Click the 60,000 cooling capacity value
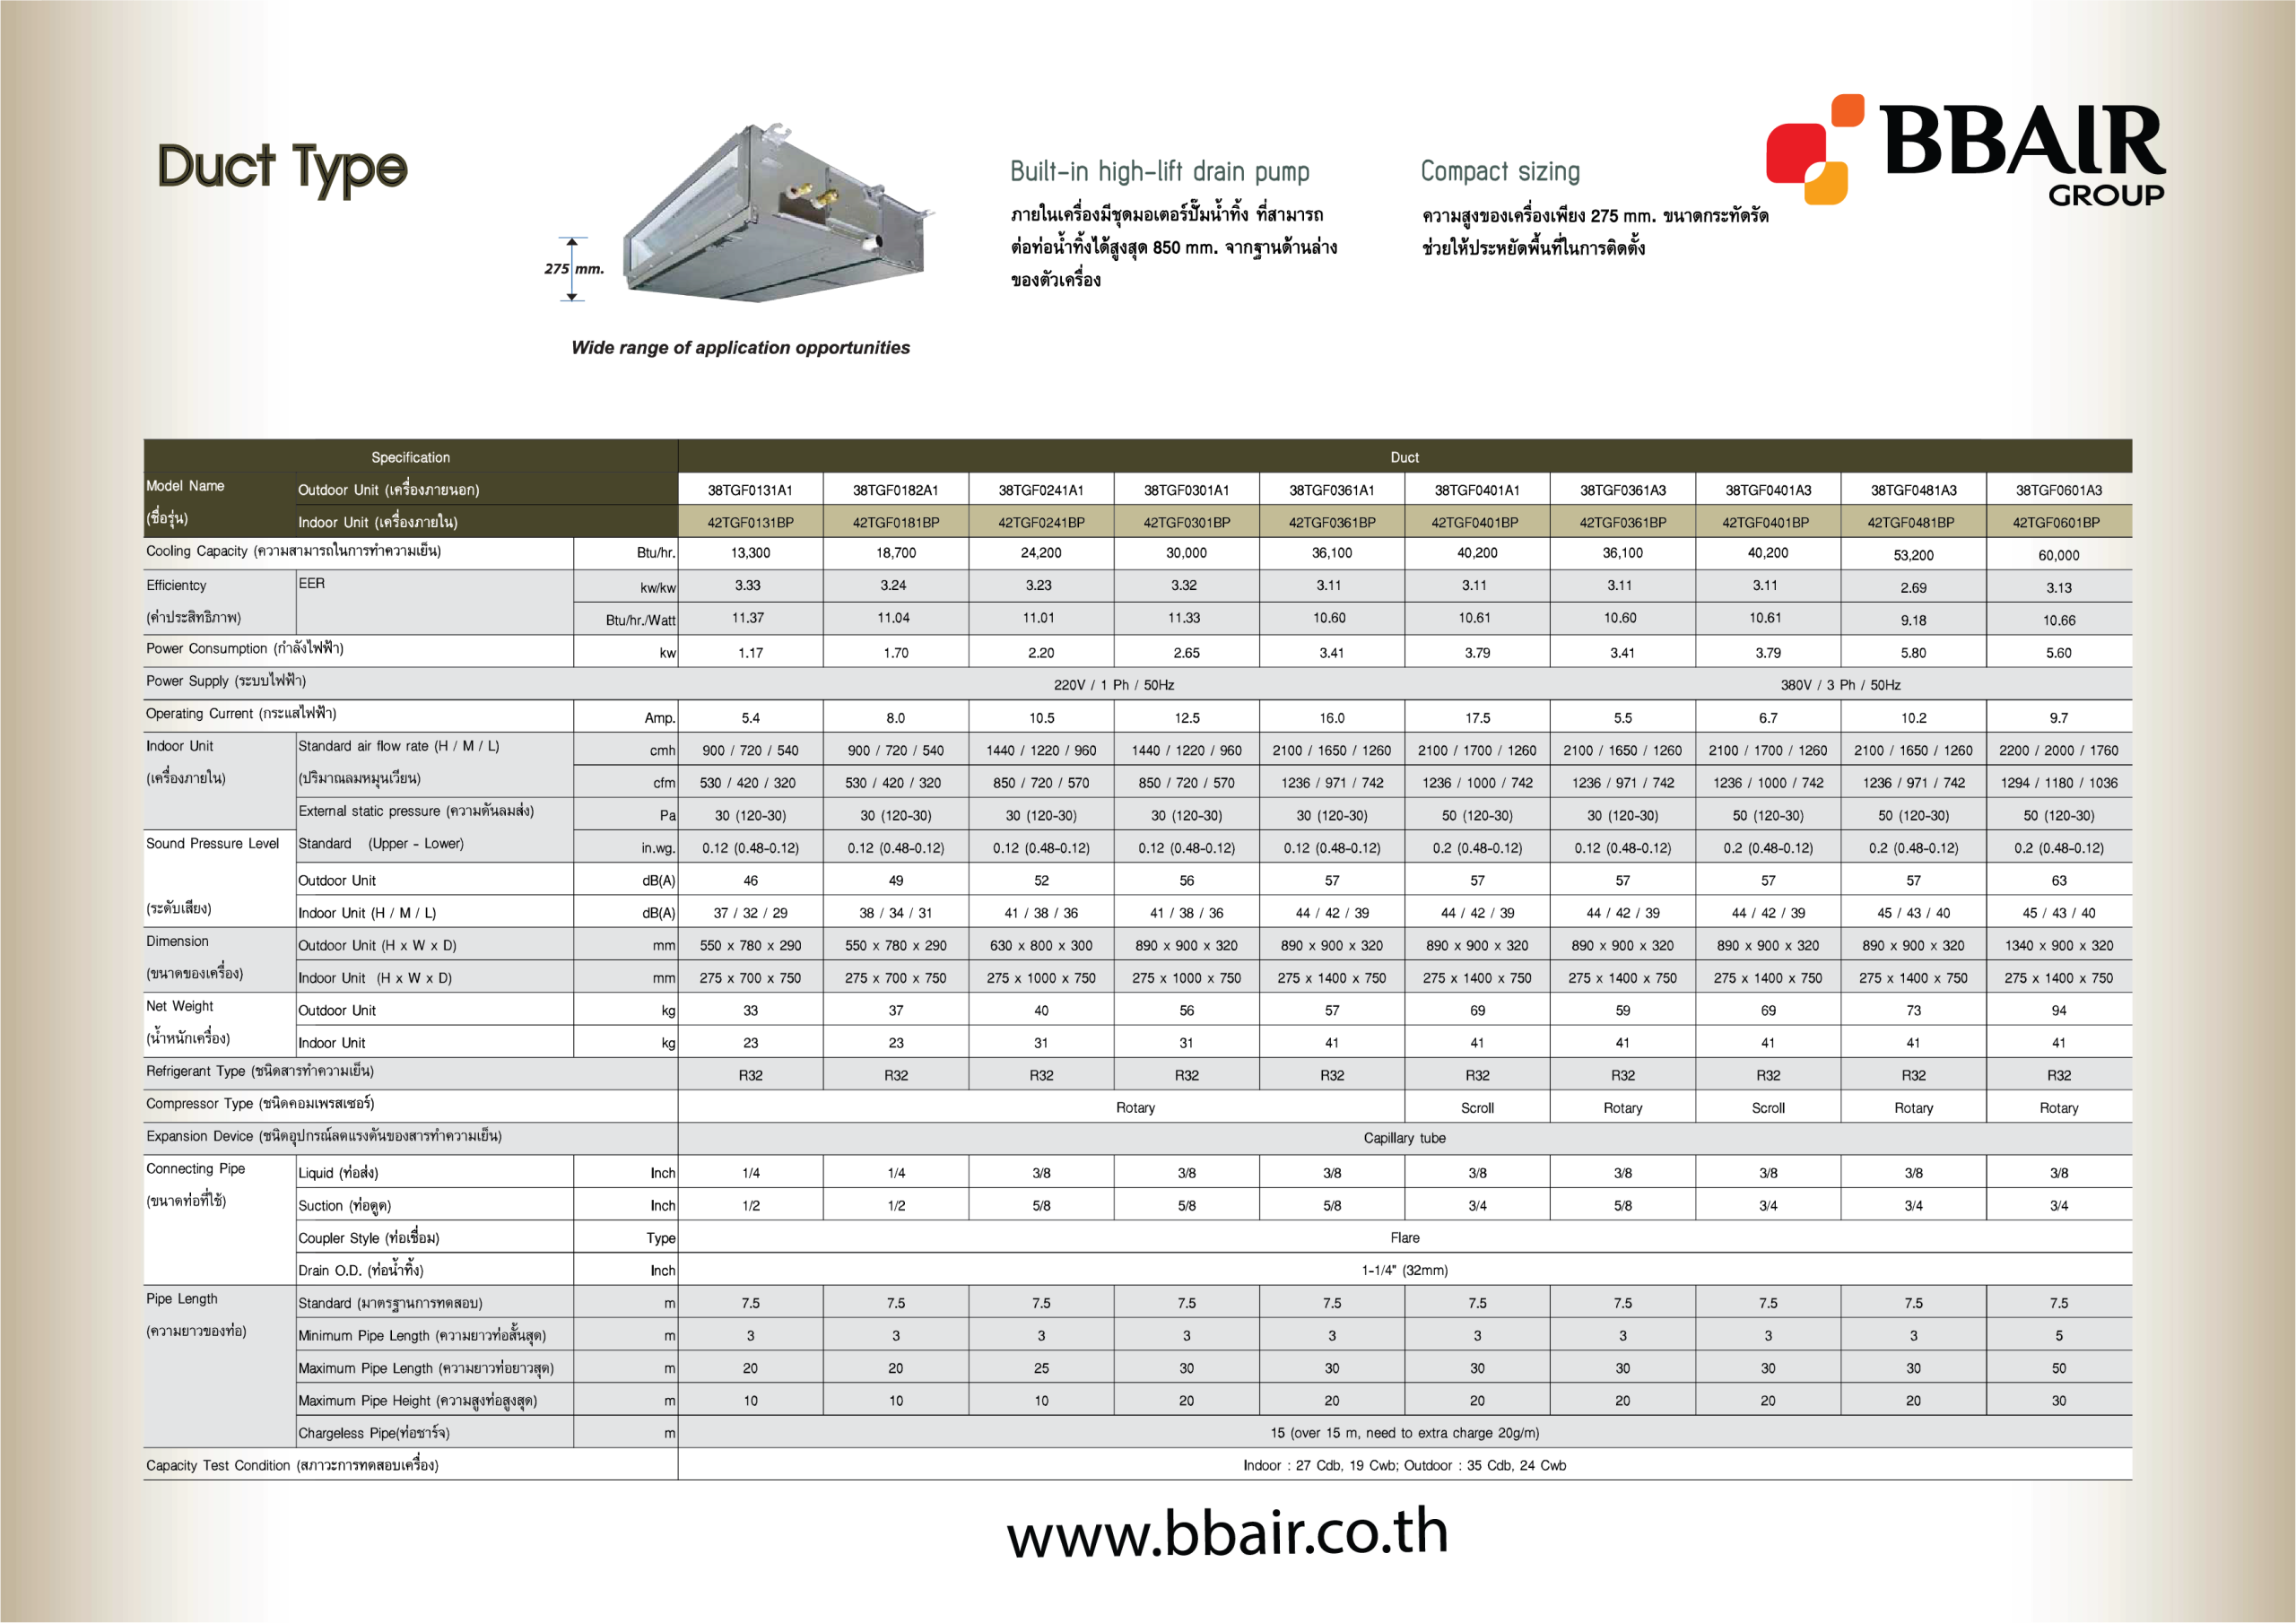Image resolution: width=2296 pixels, height=1623 pixels. 2057,555
